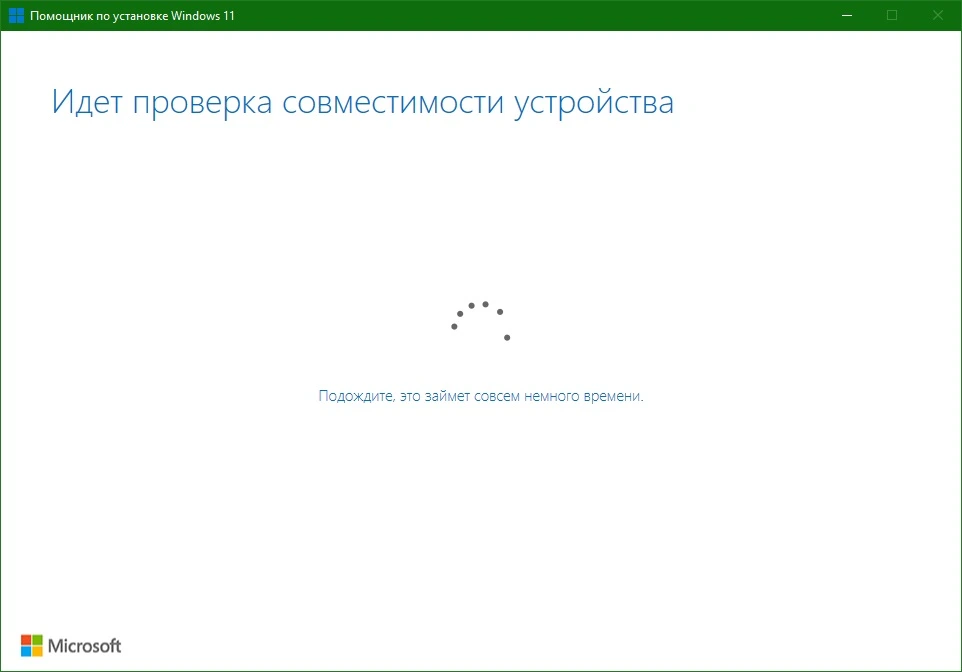Click the word Подождите in the subtitle
The width and height of the screenshot is (962, 672).
tap(356, 396)
